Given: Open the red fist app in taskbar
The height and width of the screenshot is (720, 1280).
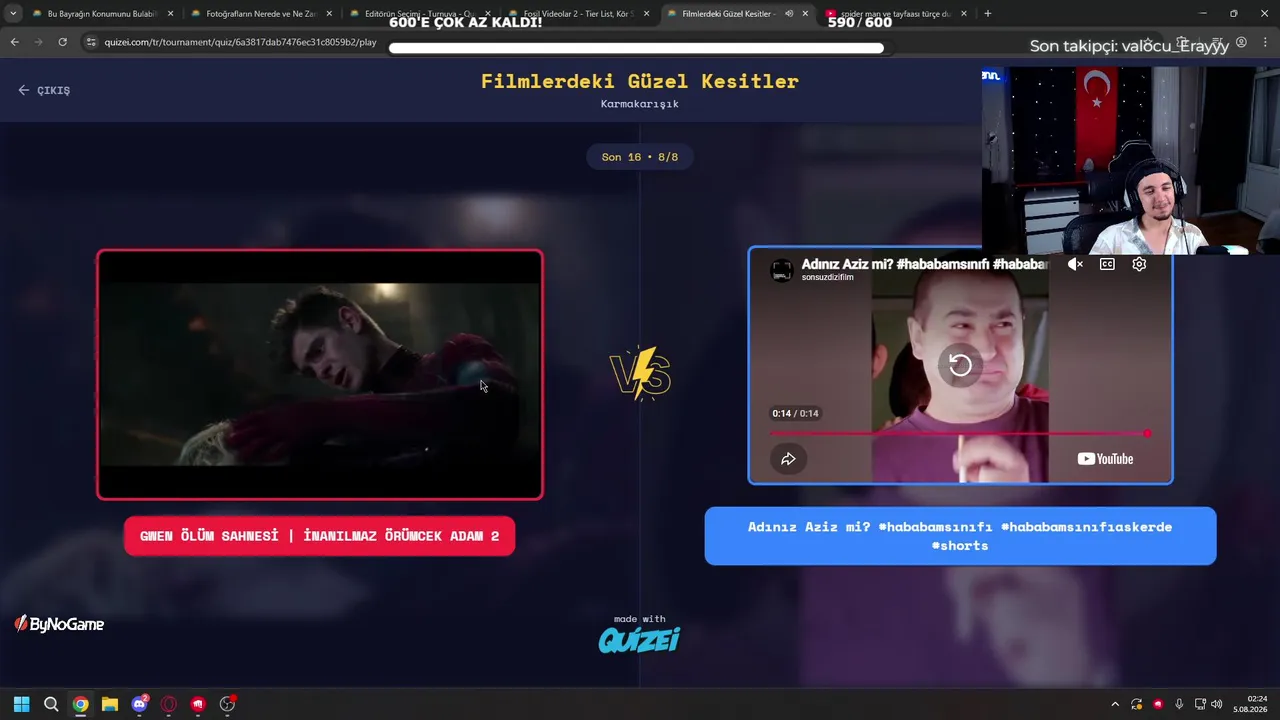Looking at the screenshot, I should click(198, 704).
